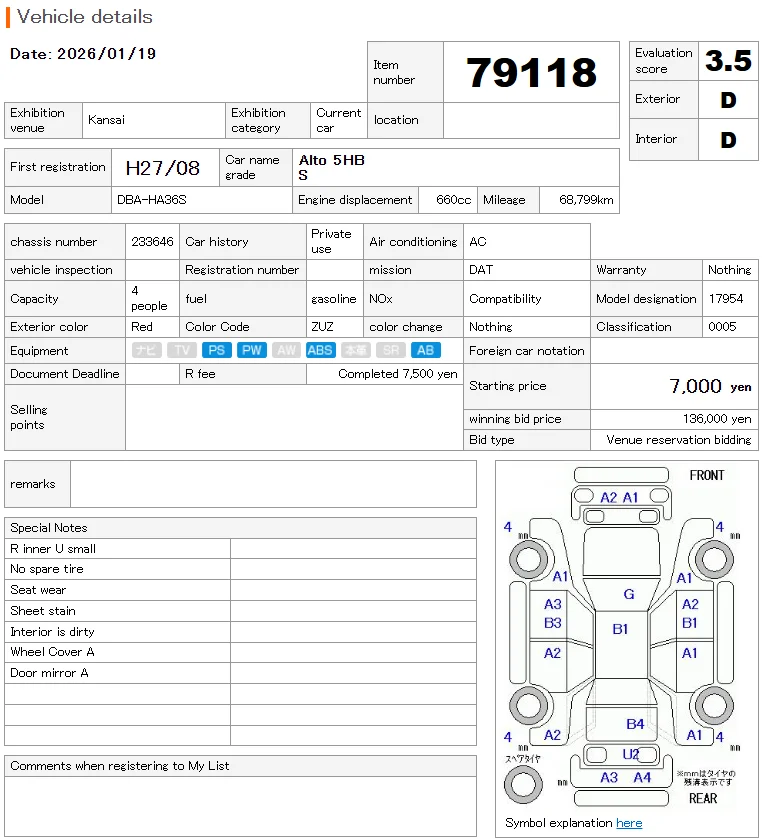The height and width of the screenshot is (839, 762).
Task: Click the starting price 7,000 yen
Action: 710,386
